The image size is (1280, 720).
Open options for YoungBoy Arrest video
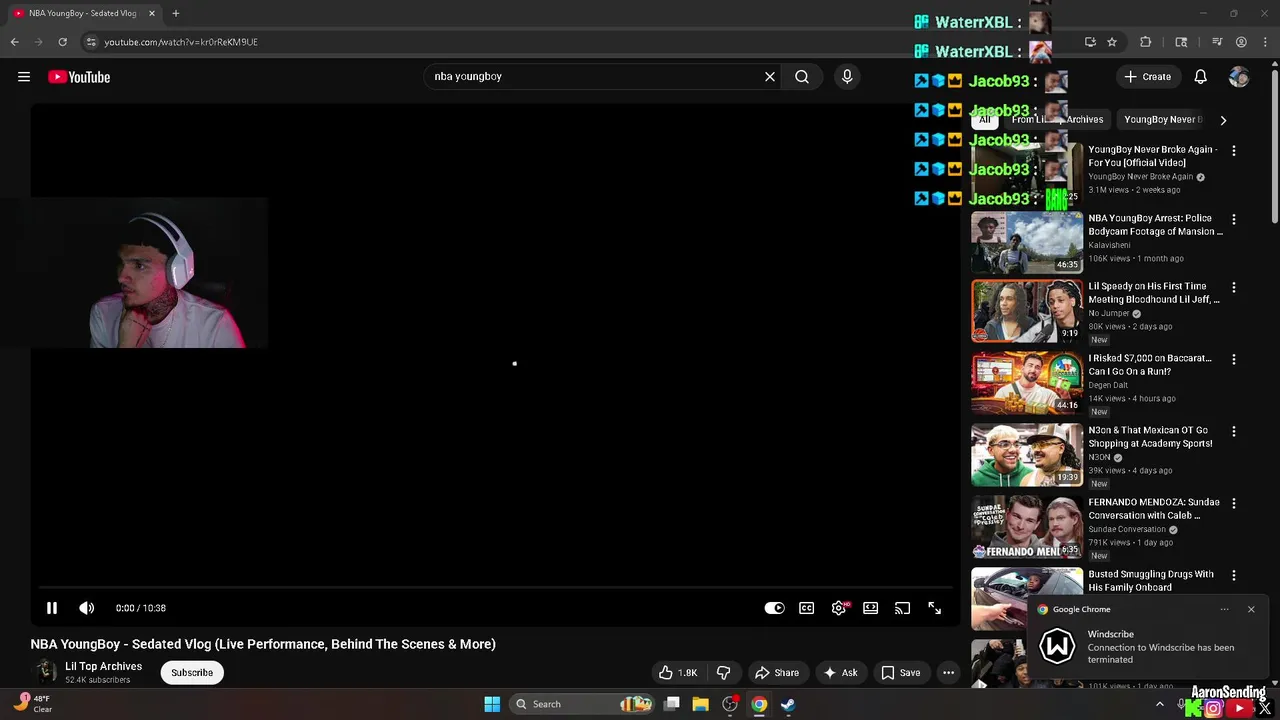(1234, 219)
